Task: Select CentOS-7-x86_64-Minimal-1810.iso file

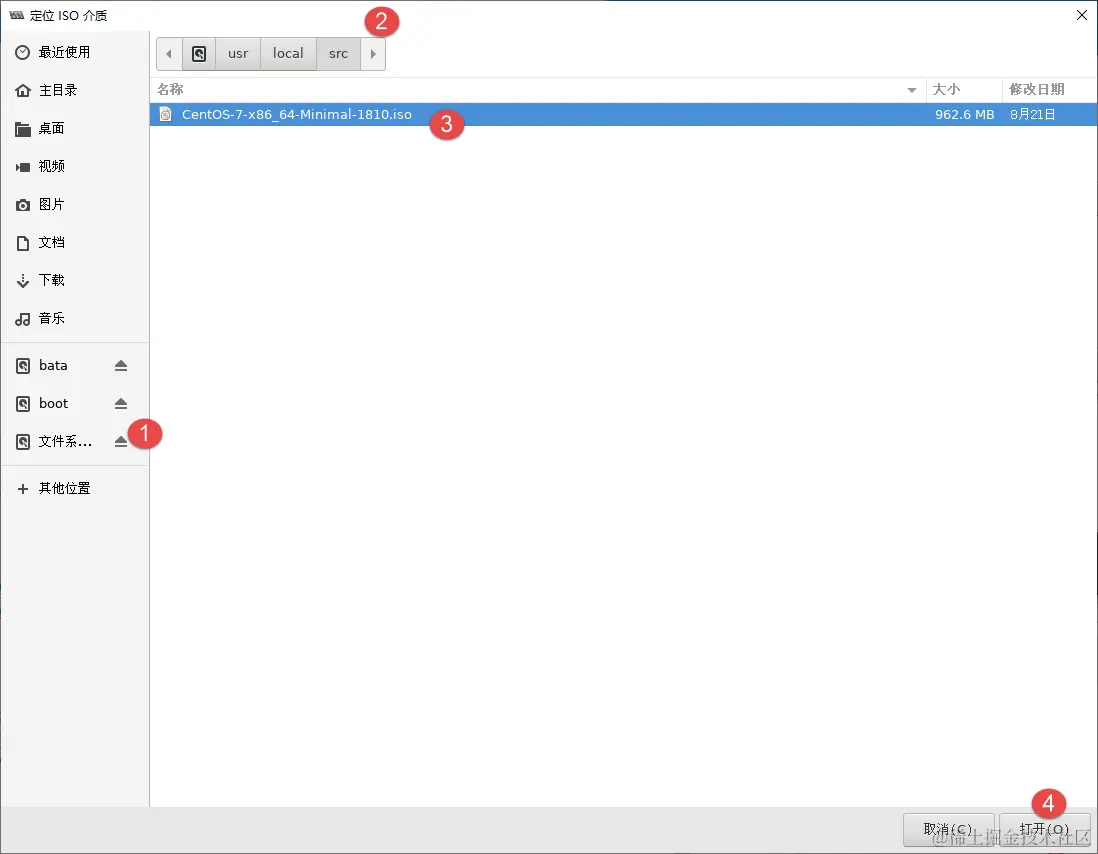Action: (x=623, y=115)
